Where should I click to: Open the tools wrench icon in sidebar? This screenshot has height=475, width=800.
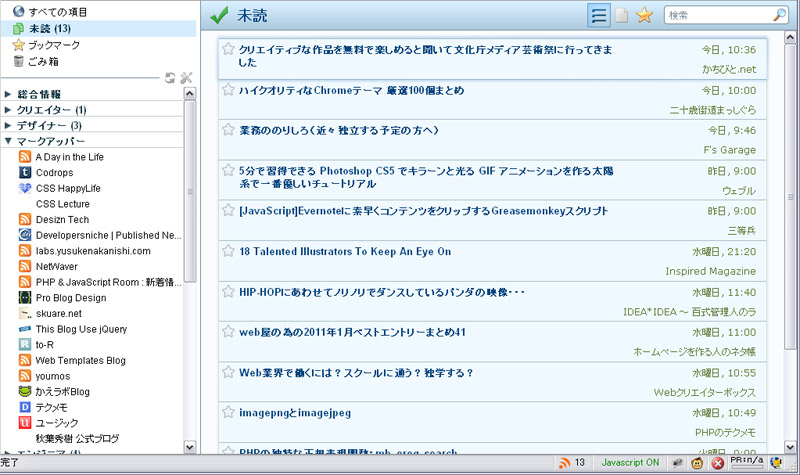(186, 78)
